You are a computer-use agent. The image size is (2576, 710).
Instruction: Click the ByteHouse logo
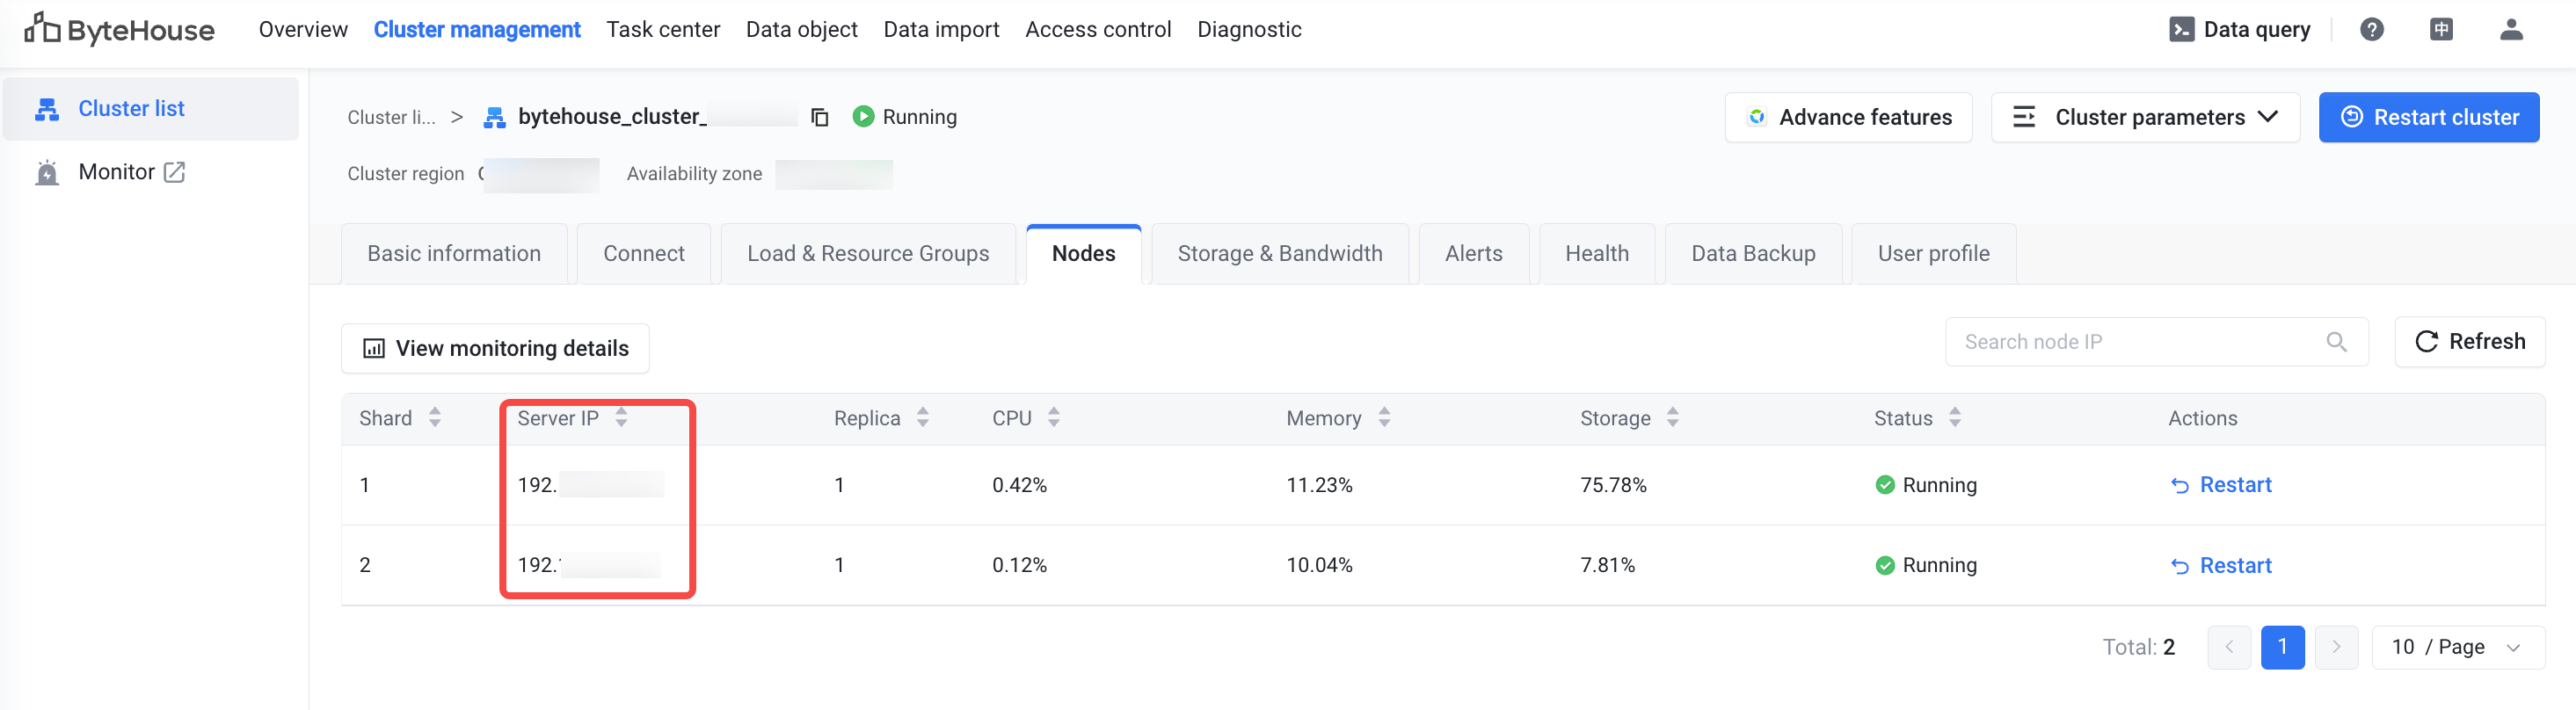click(119, 30)
